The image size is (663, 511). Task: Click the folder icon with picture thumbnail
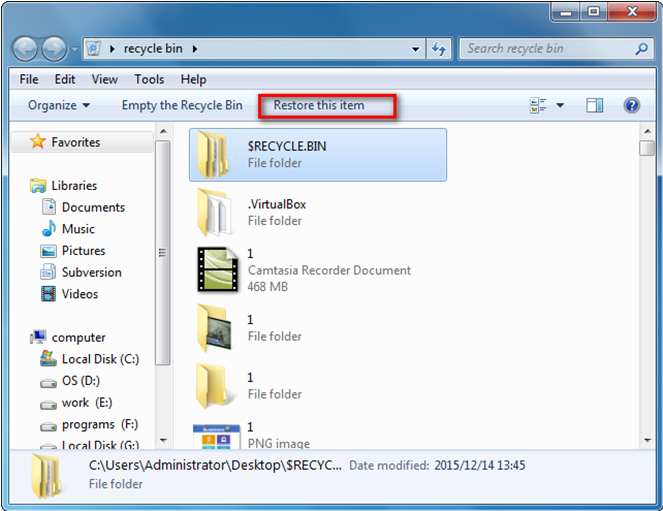pyautogui.click(x=214, y=328)
